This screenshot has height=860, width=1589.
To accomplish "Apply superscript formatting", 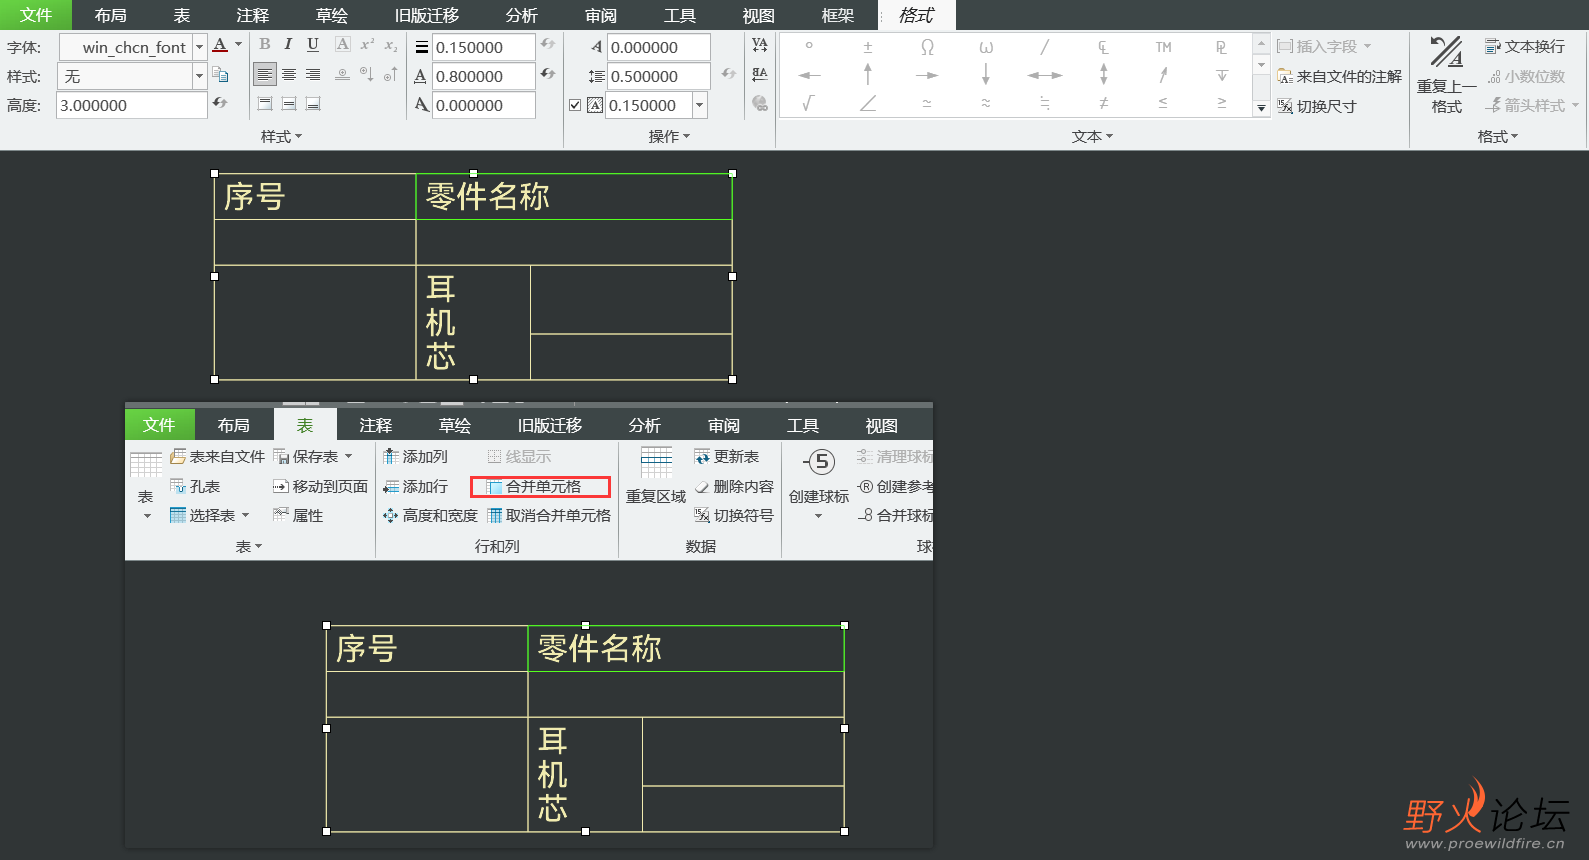I will [x=367, y=44].
